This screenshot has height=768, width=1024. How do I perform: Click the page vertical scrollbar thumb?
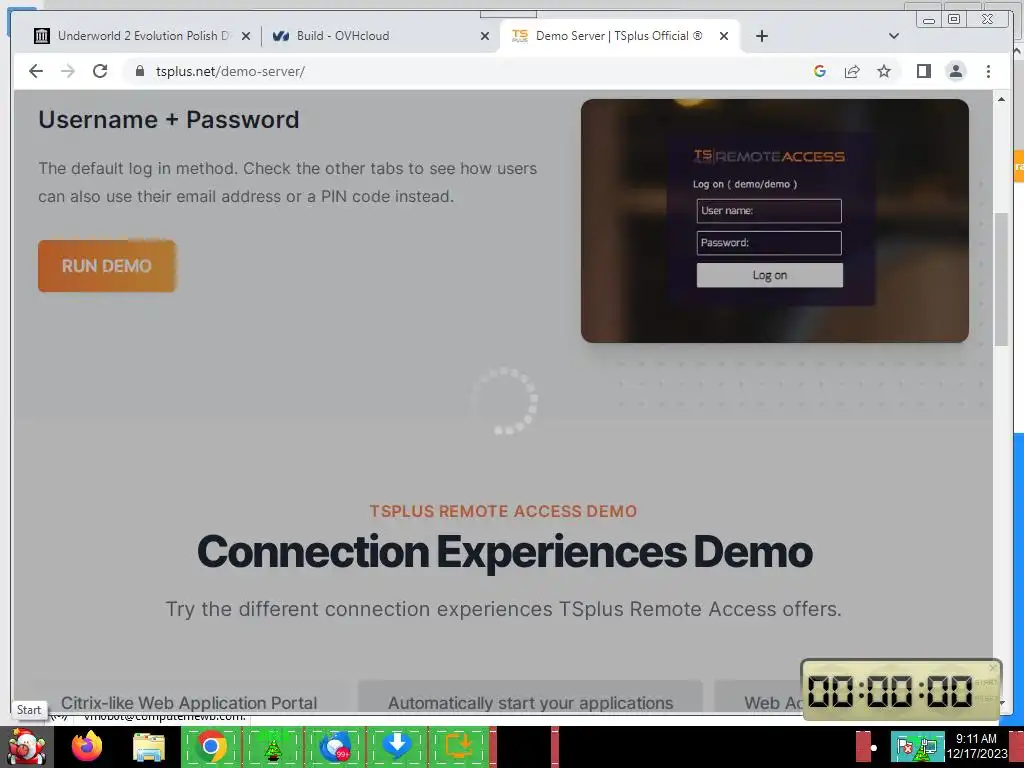tap(1001, 279)
